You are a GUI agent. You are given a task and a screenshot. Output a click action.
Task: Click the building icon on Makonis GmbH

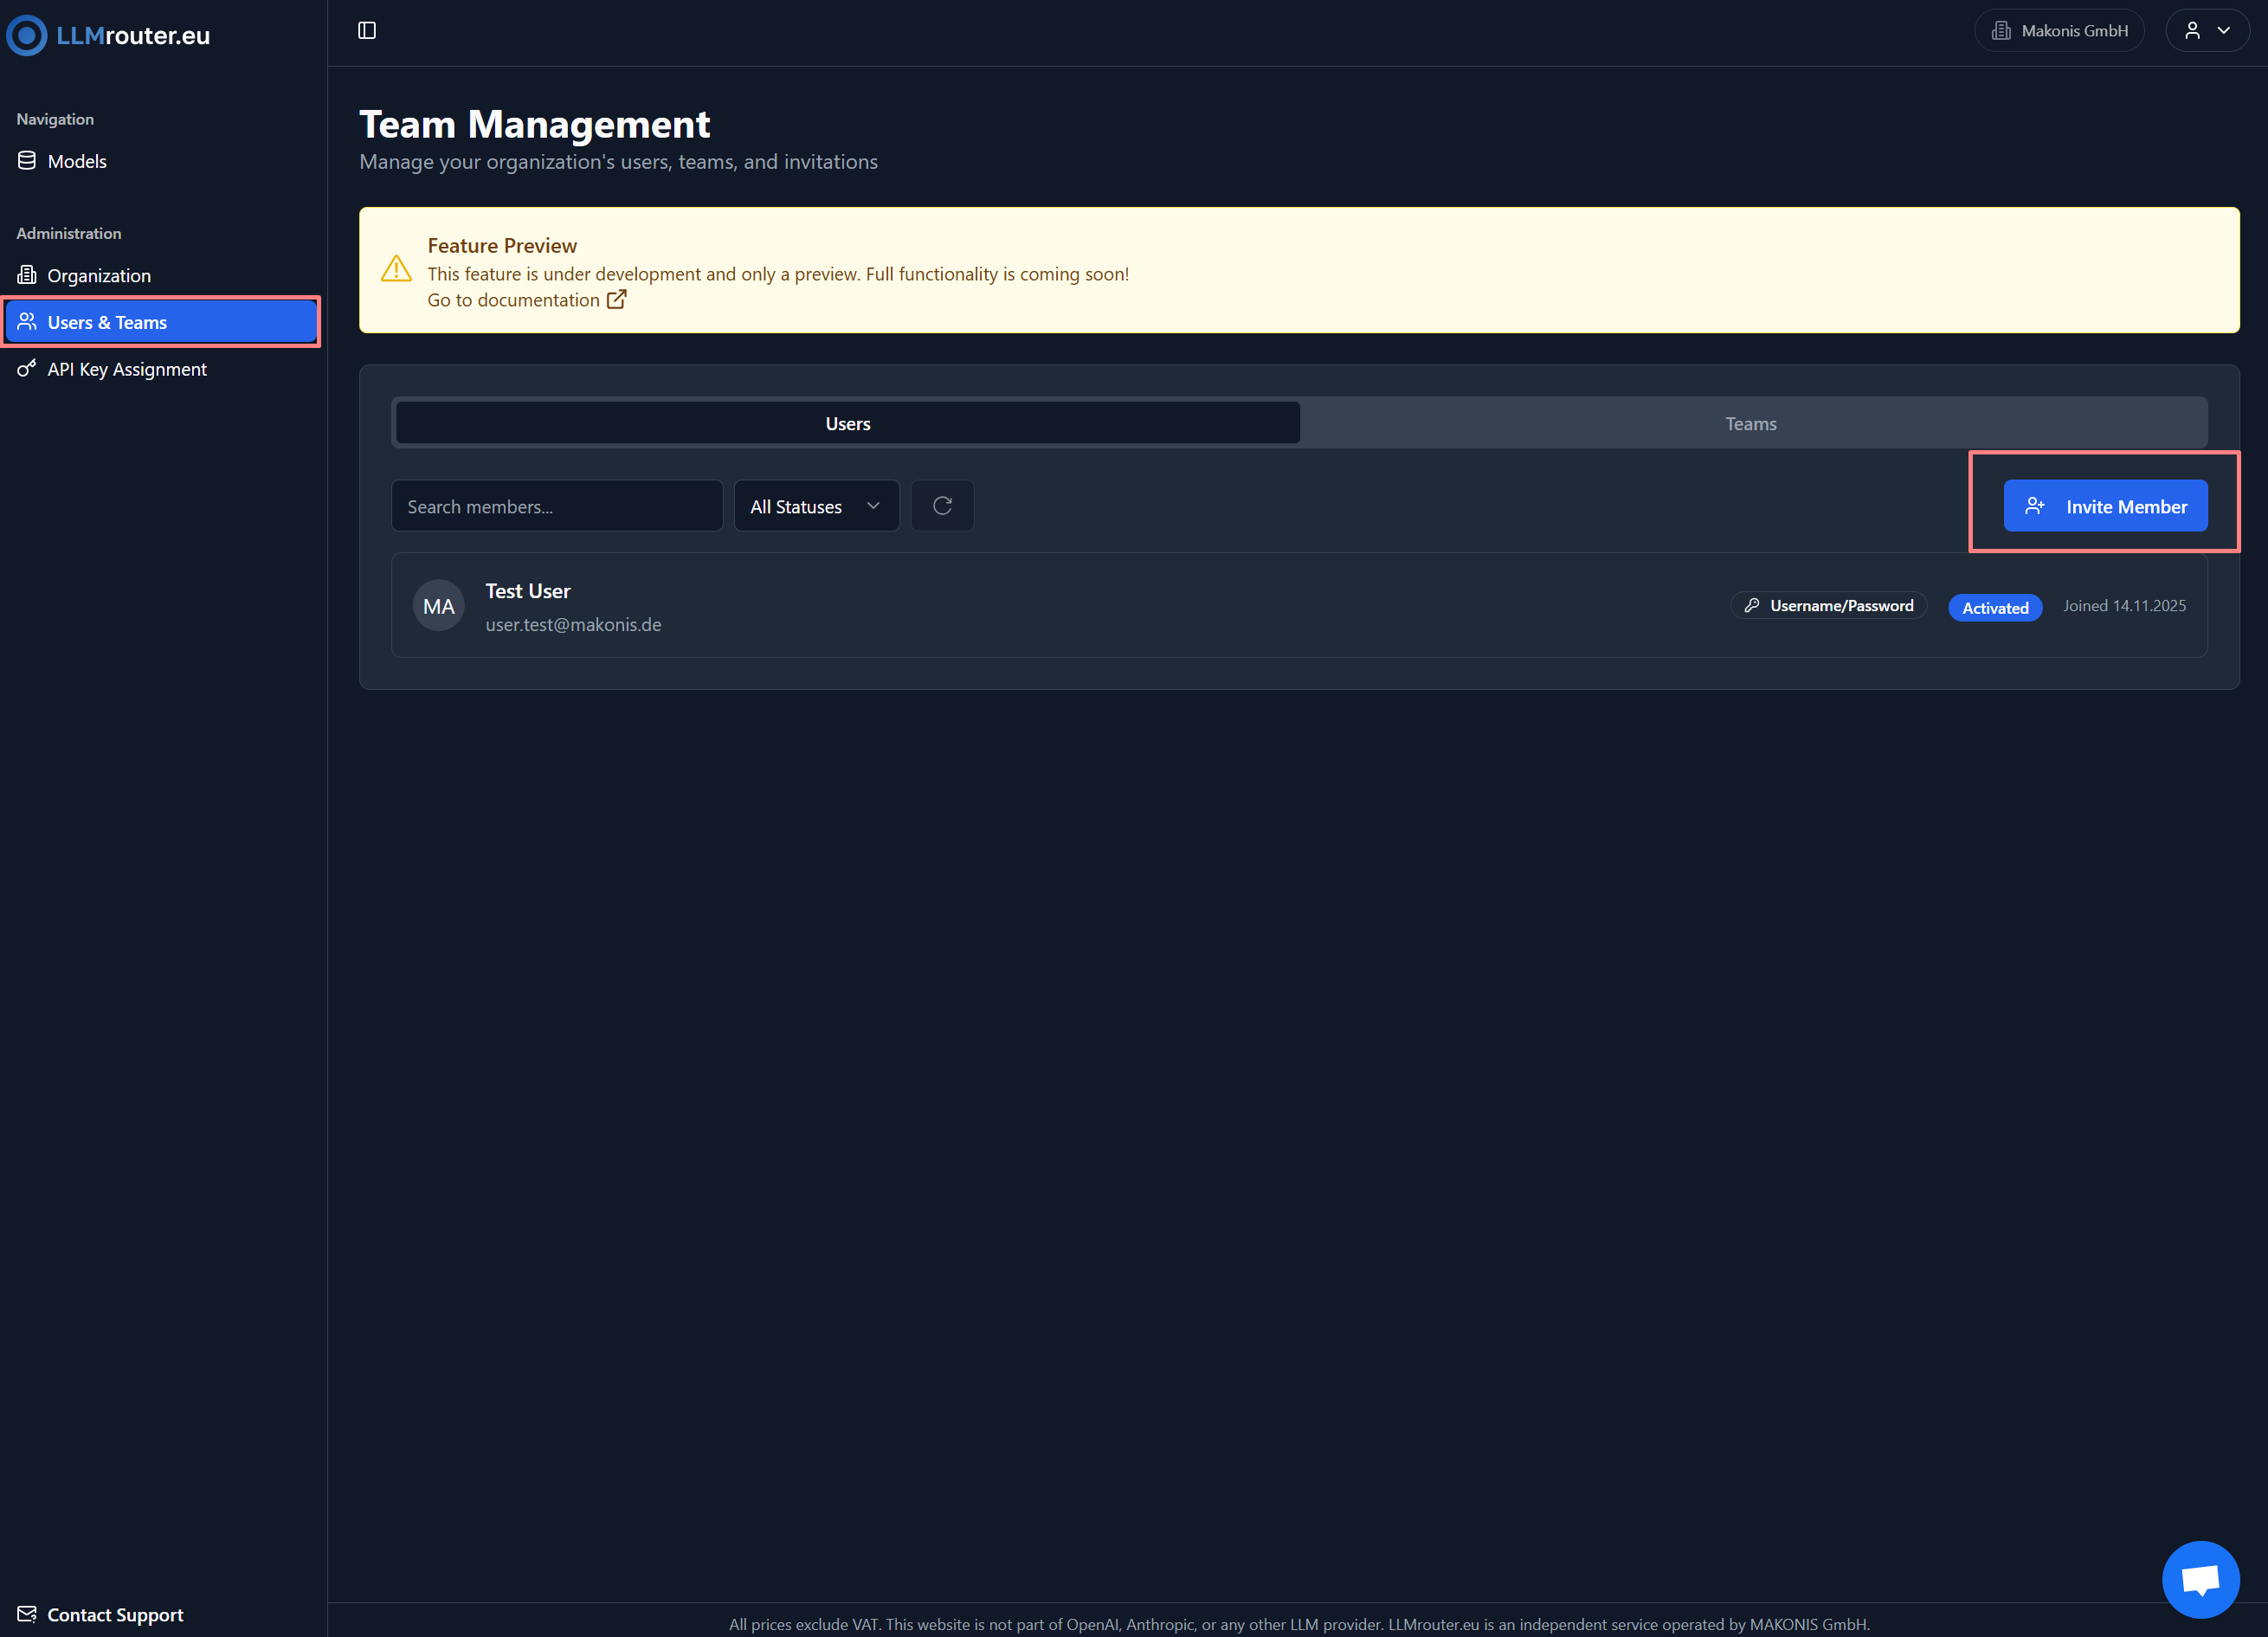2001,30
